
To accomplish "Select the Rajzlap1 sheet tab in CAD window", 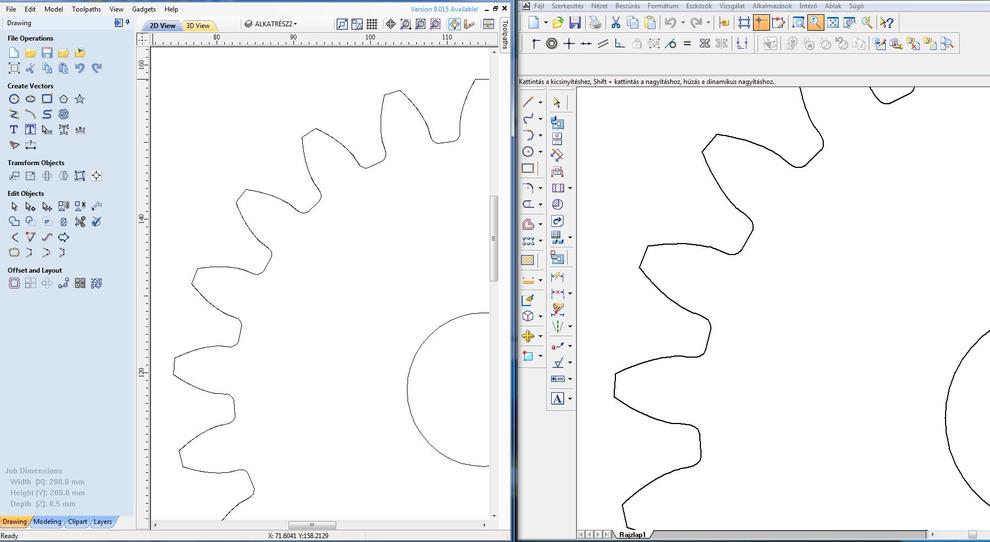I will coord(632,534).
